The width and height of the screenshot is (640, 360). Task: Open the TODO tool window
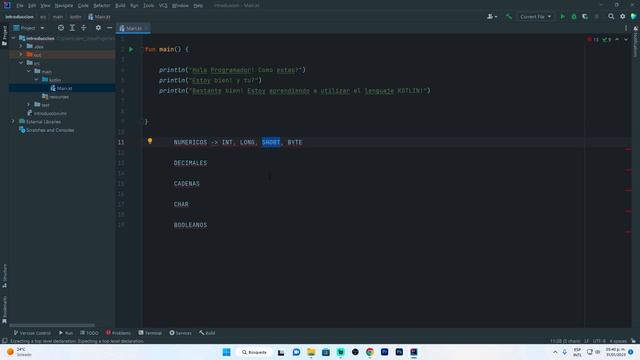tap(89, 333)
